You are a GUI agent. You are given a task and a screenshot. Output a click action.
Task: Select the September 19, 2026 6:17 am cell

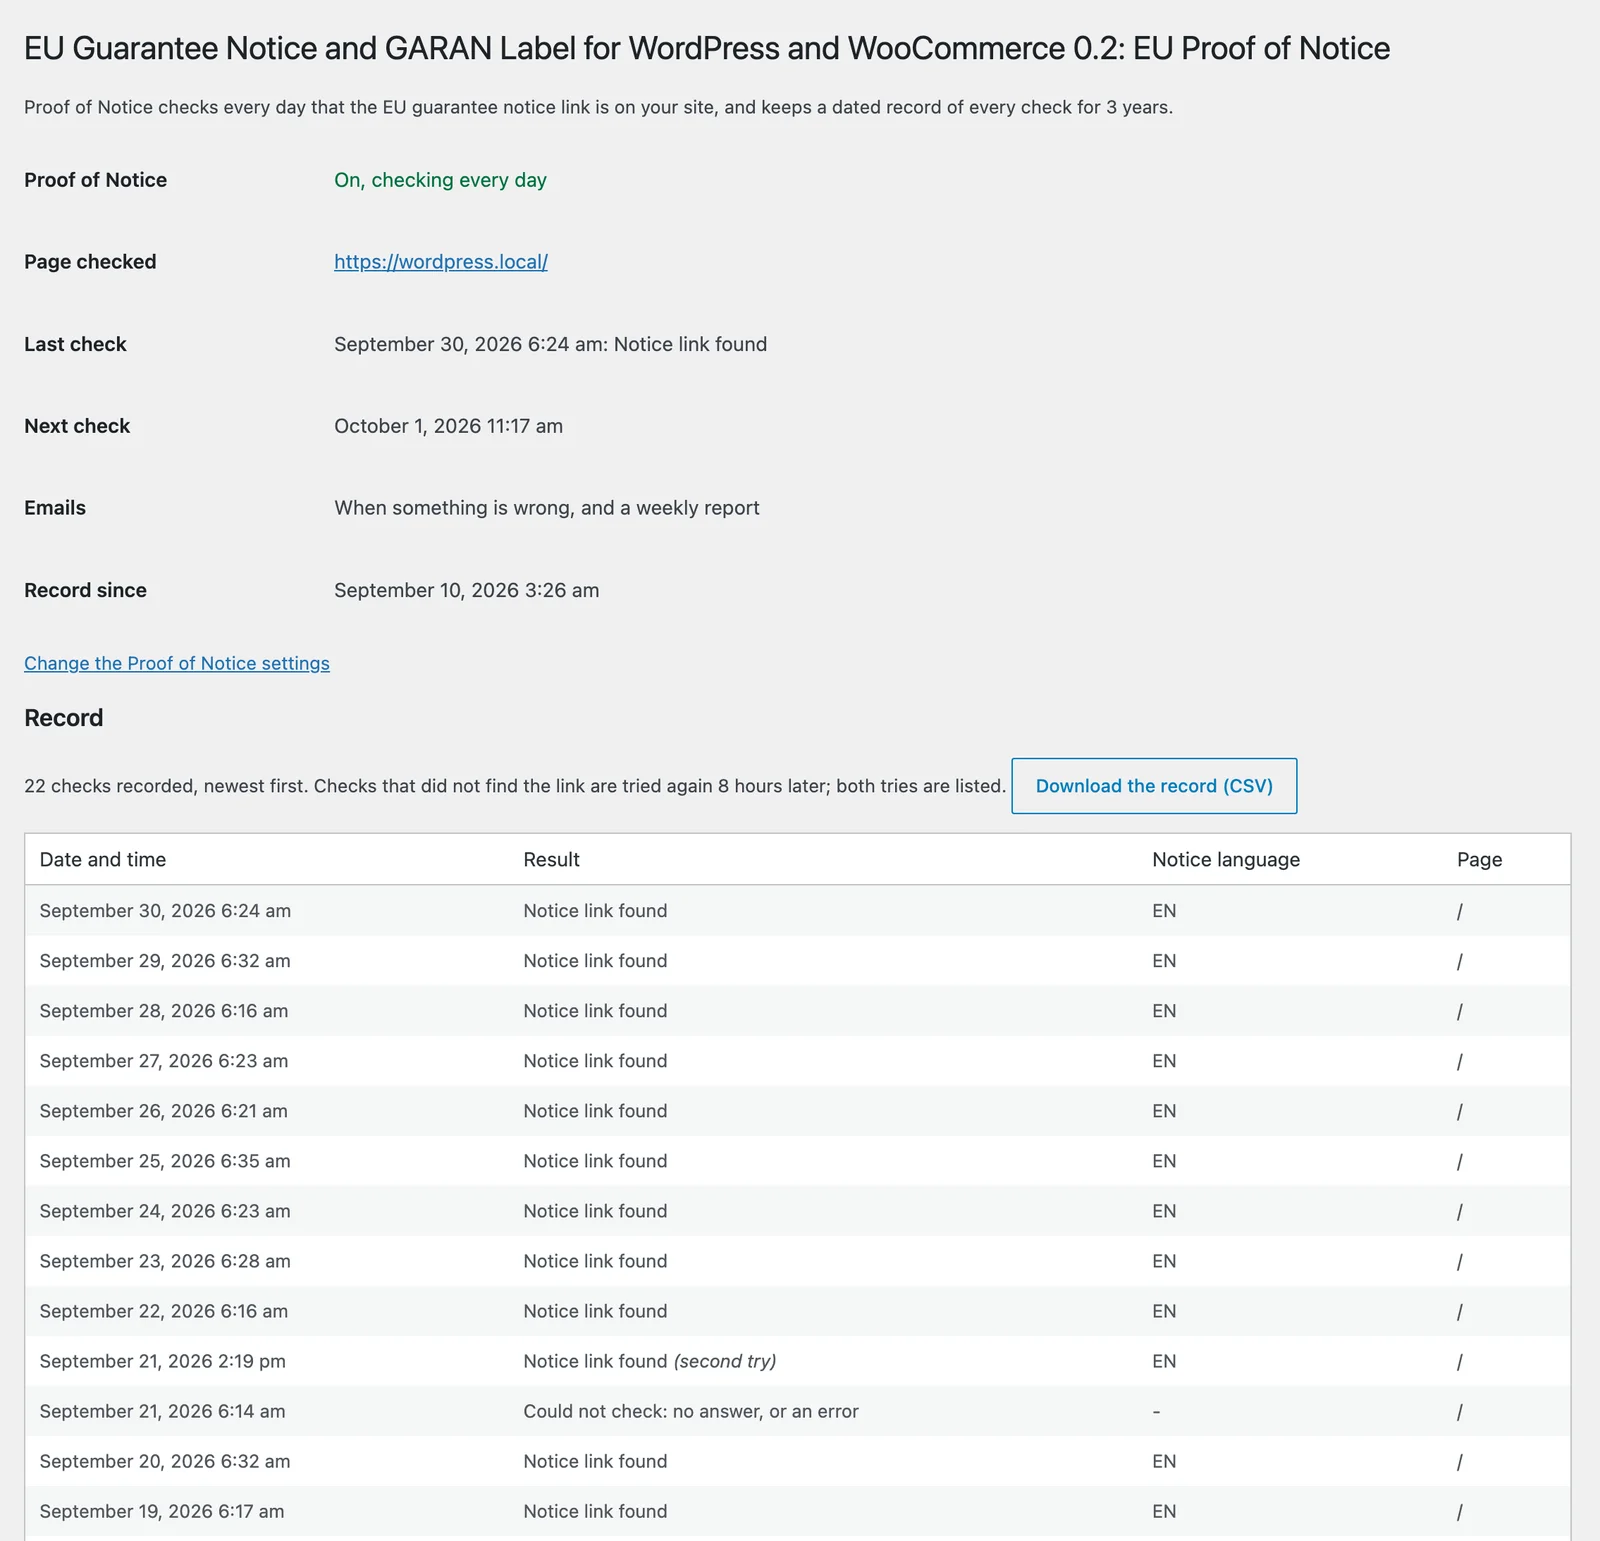(x=162, y=1511)
